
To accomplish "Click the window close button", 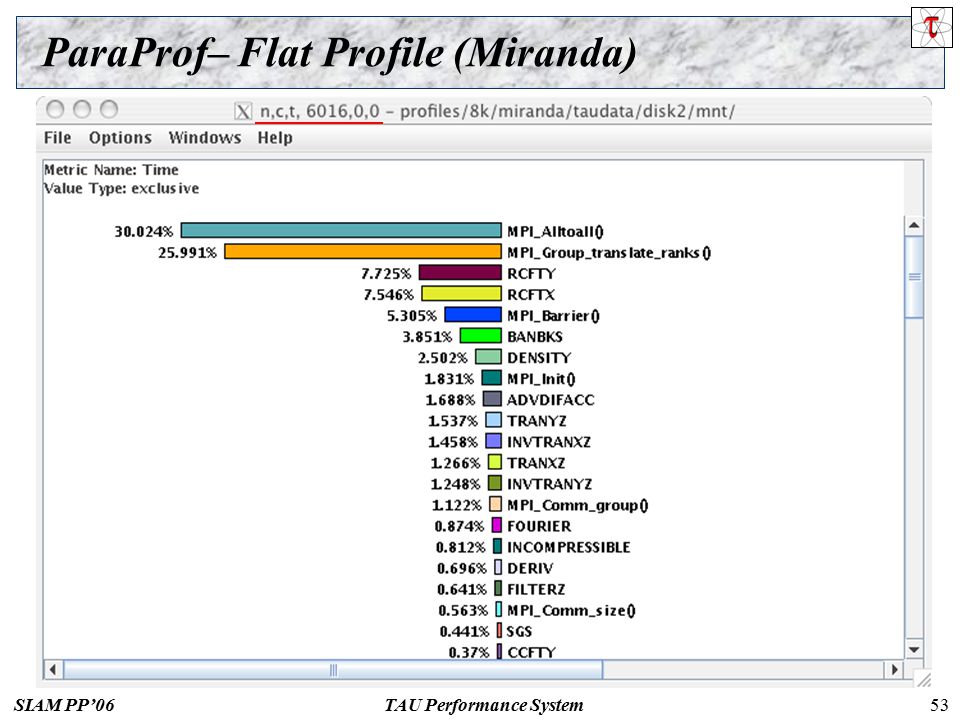I will coord(55,110).
